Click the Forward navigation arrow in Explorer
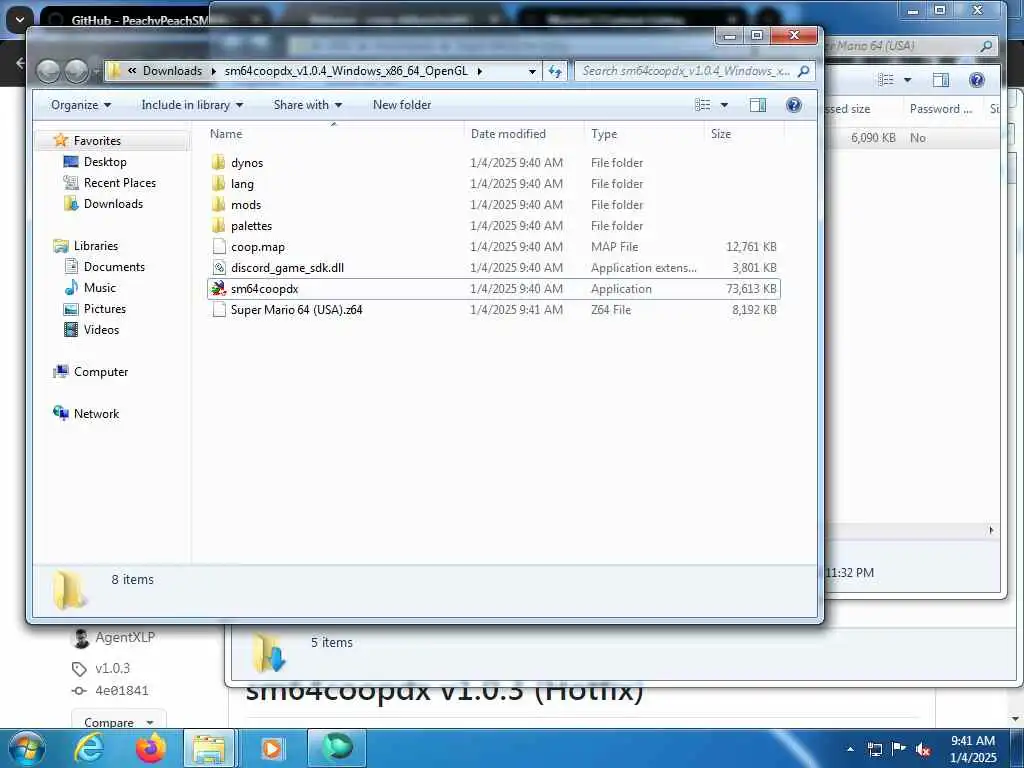 tap(76, 71)
